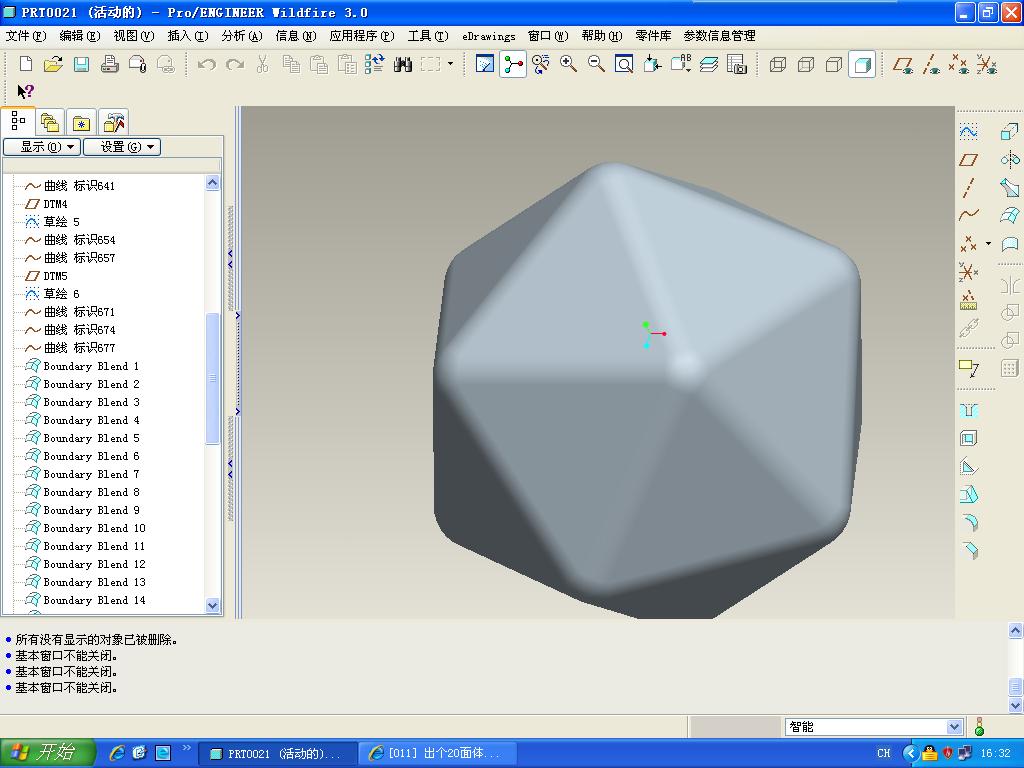Refit model to the screen icon

click(x=624, y=64)
